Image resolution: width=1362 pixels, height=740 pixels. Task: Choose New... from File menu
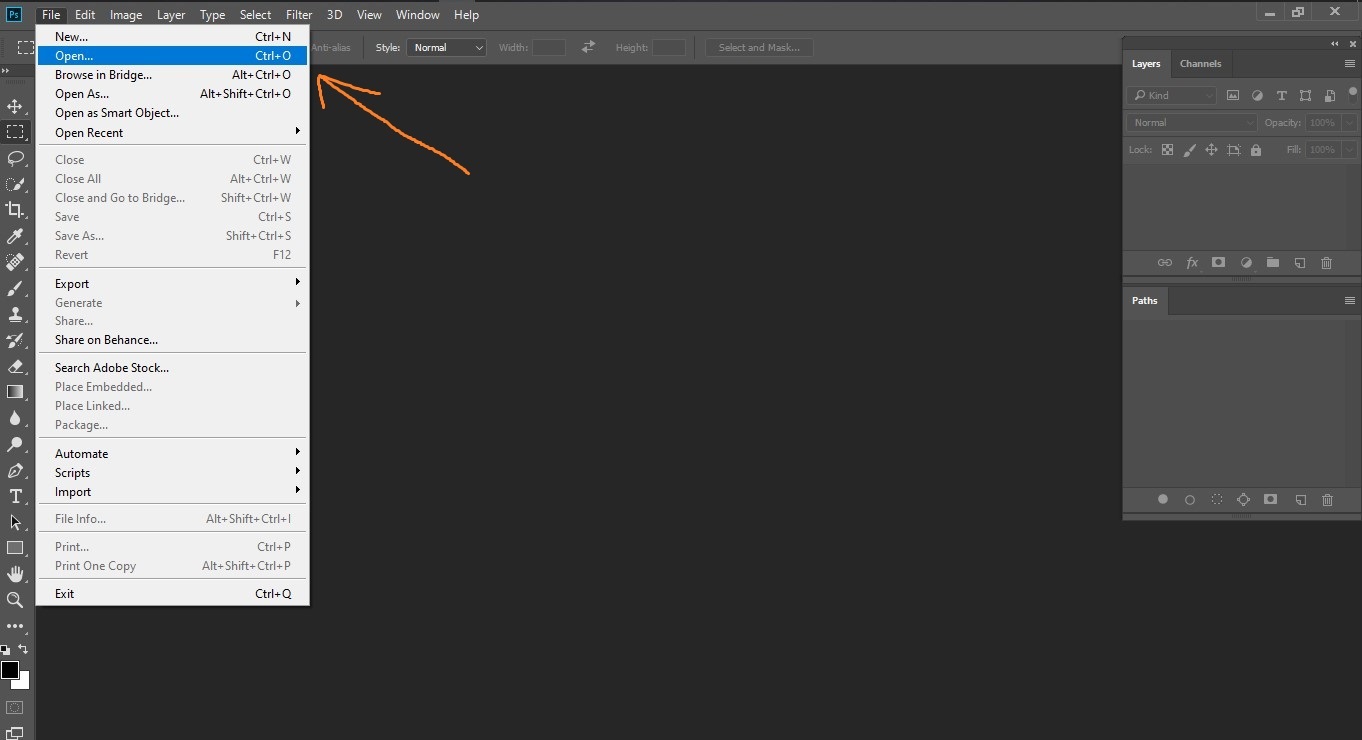pos(173,37)
